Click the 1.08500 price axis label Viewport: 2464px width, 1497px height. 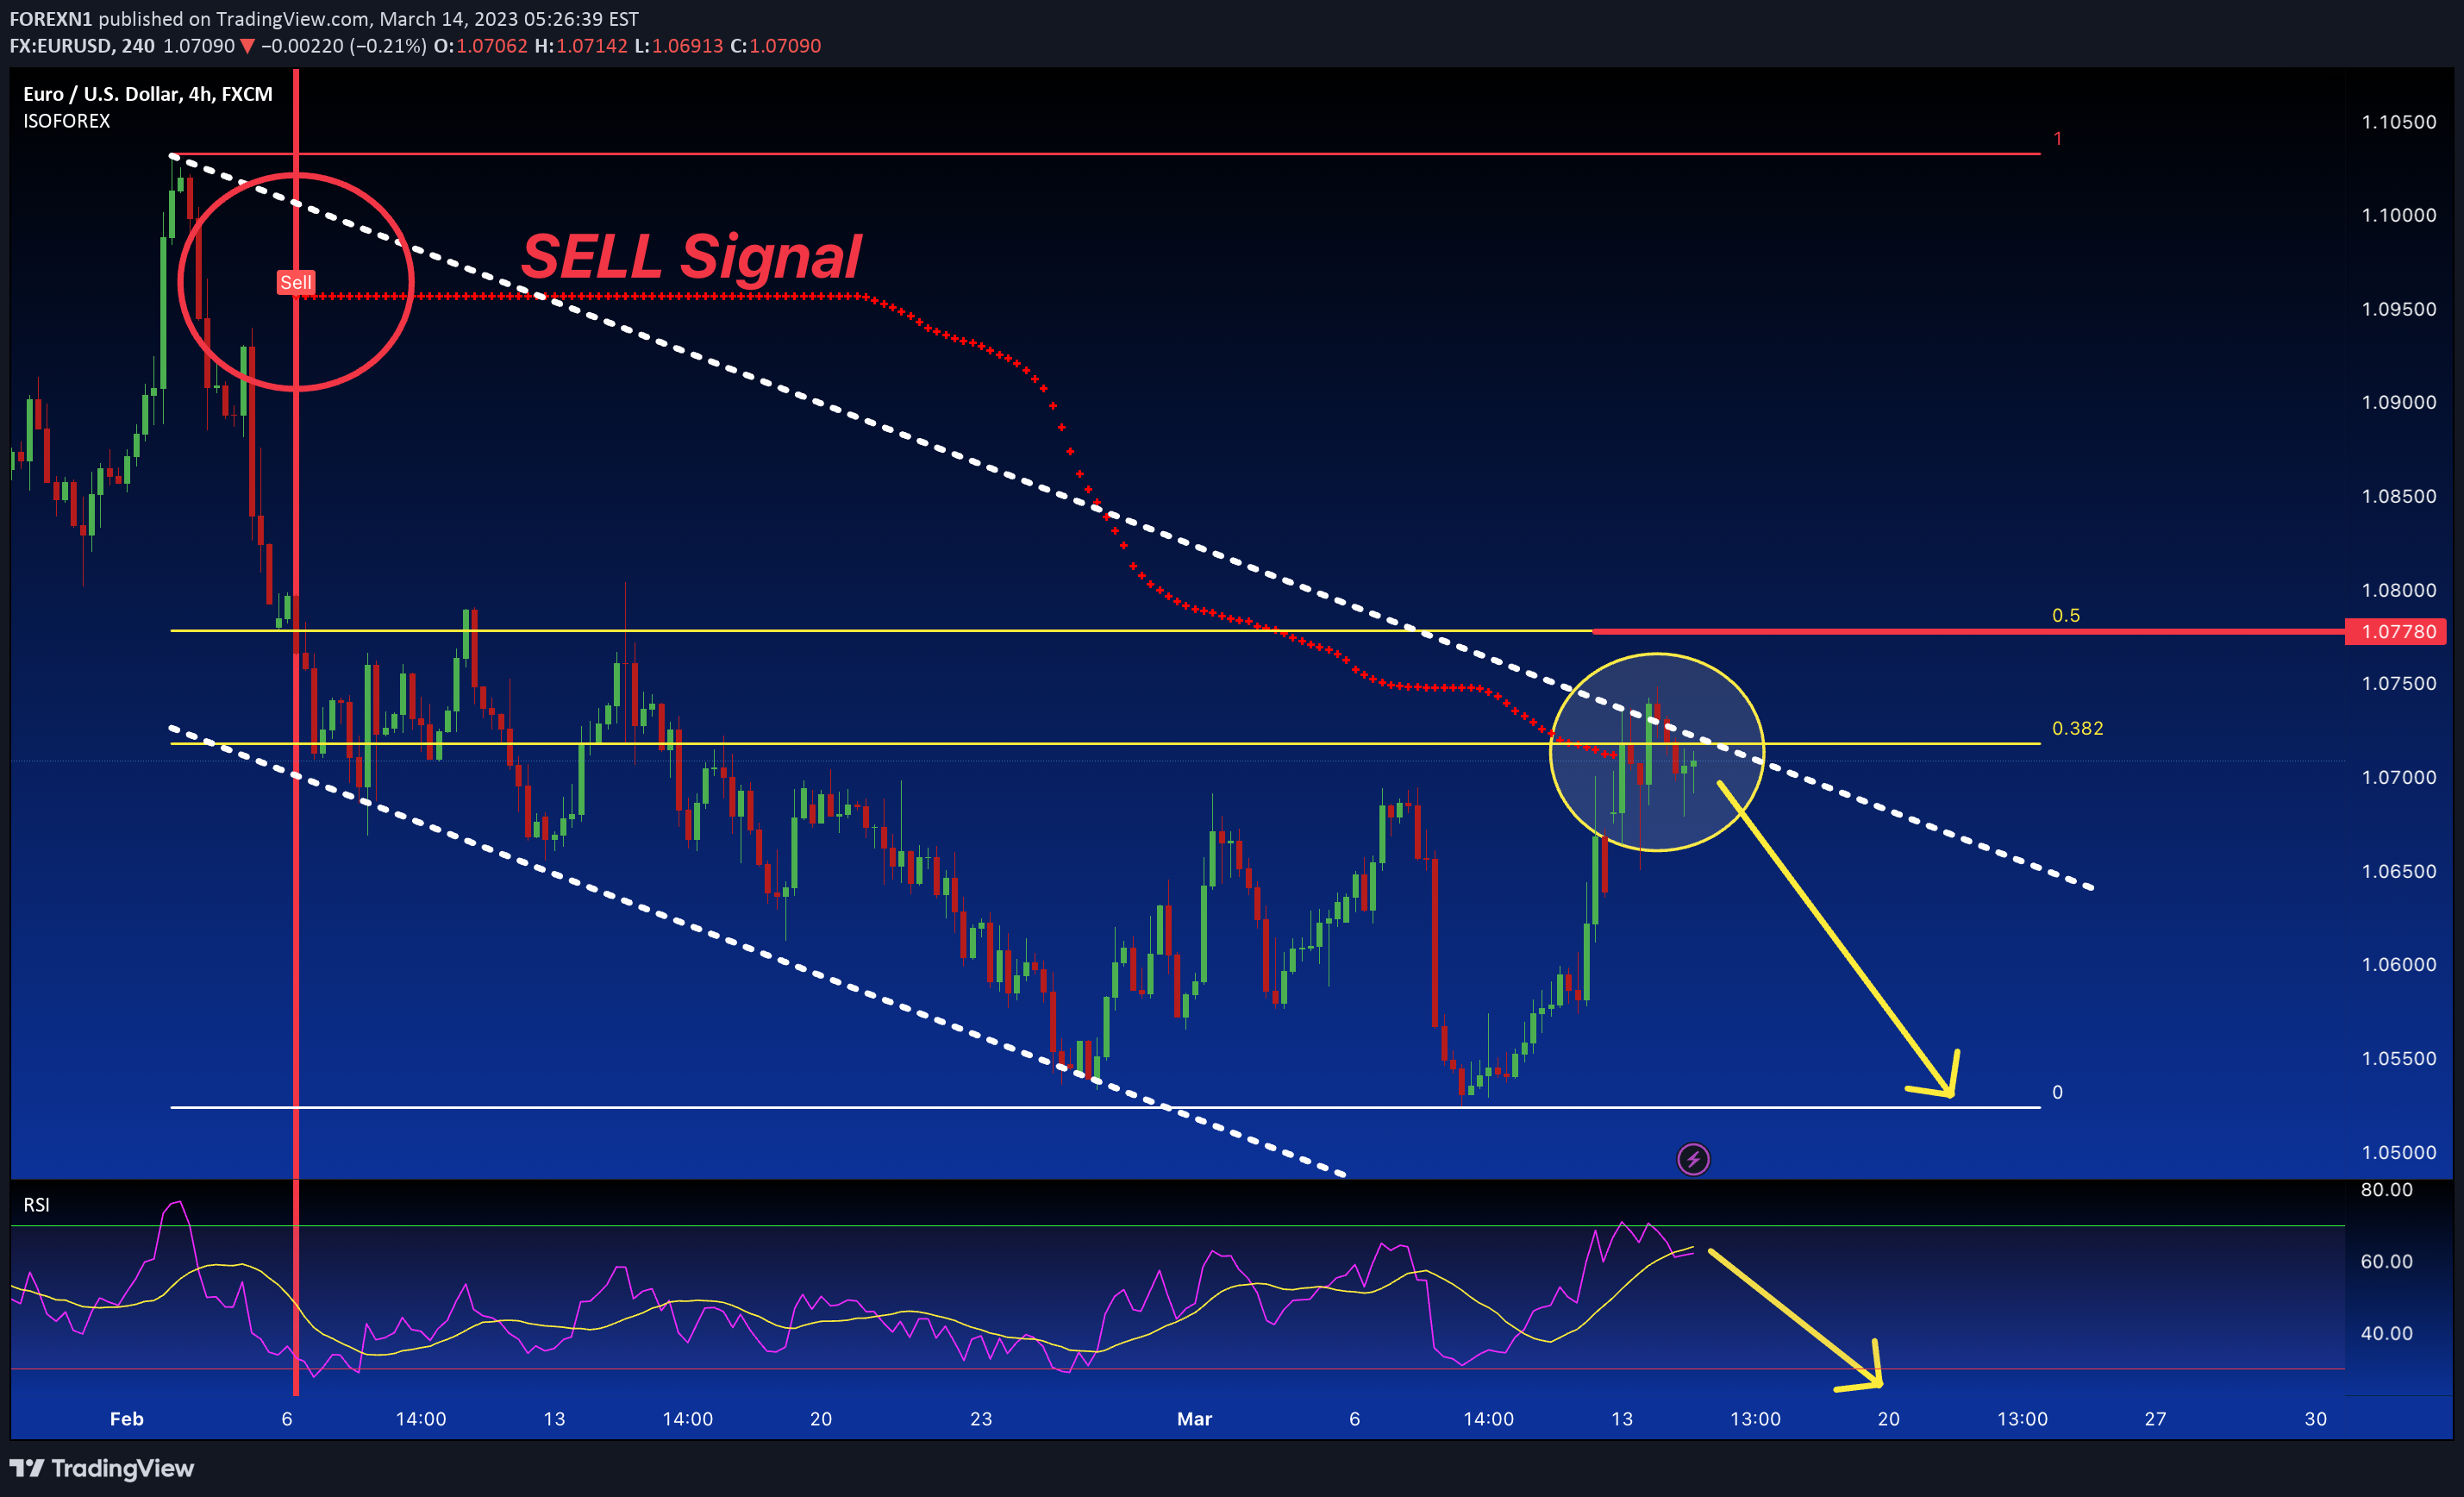click(2399, 496)
